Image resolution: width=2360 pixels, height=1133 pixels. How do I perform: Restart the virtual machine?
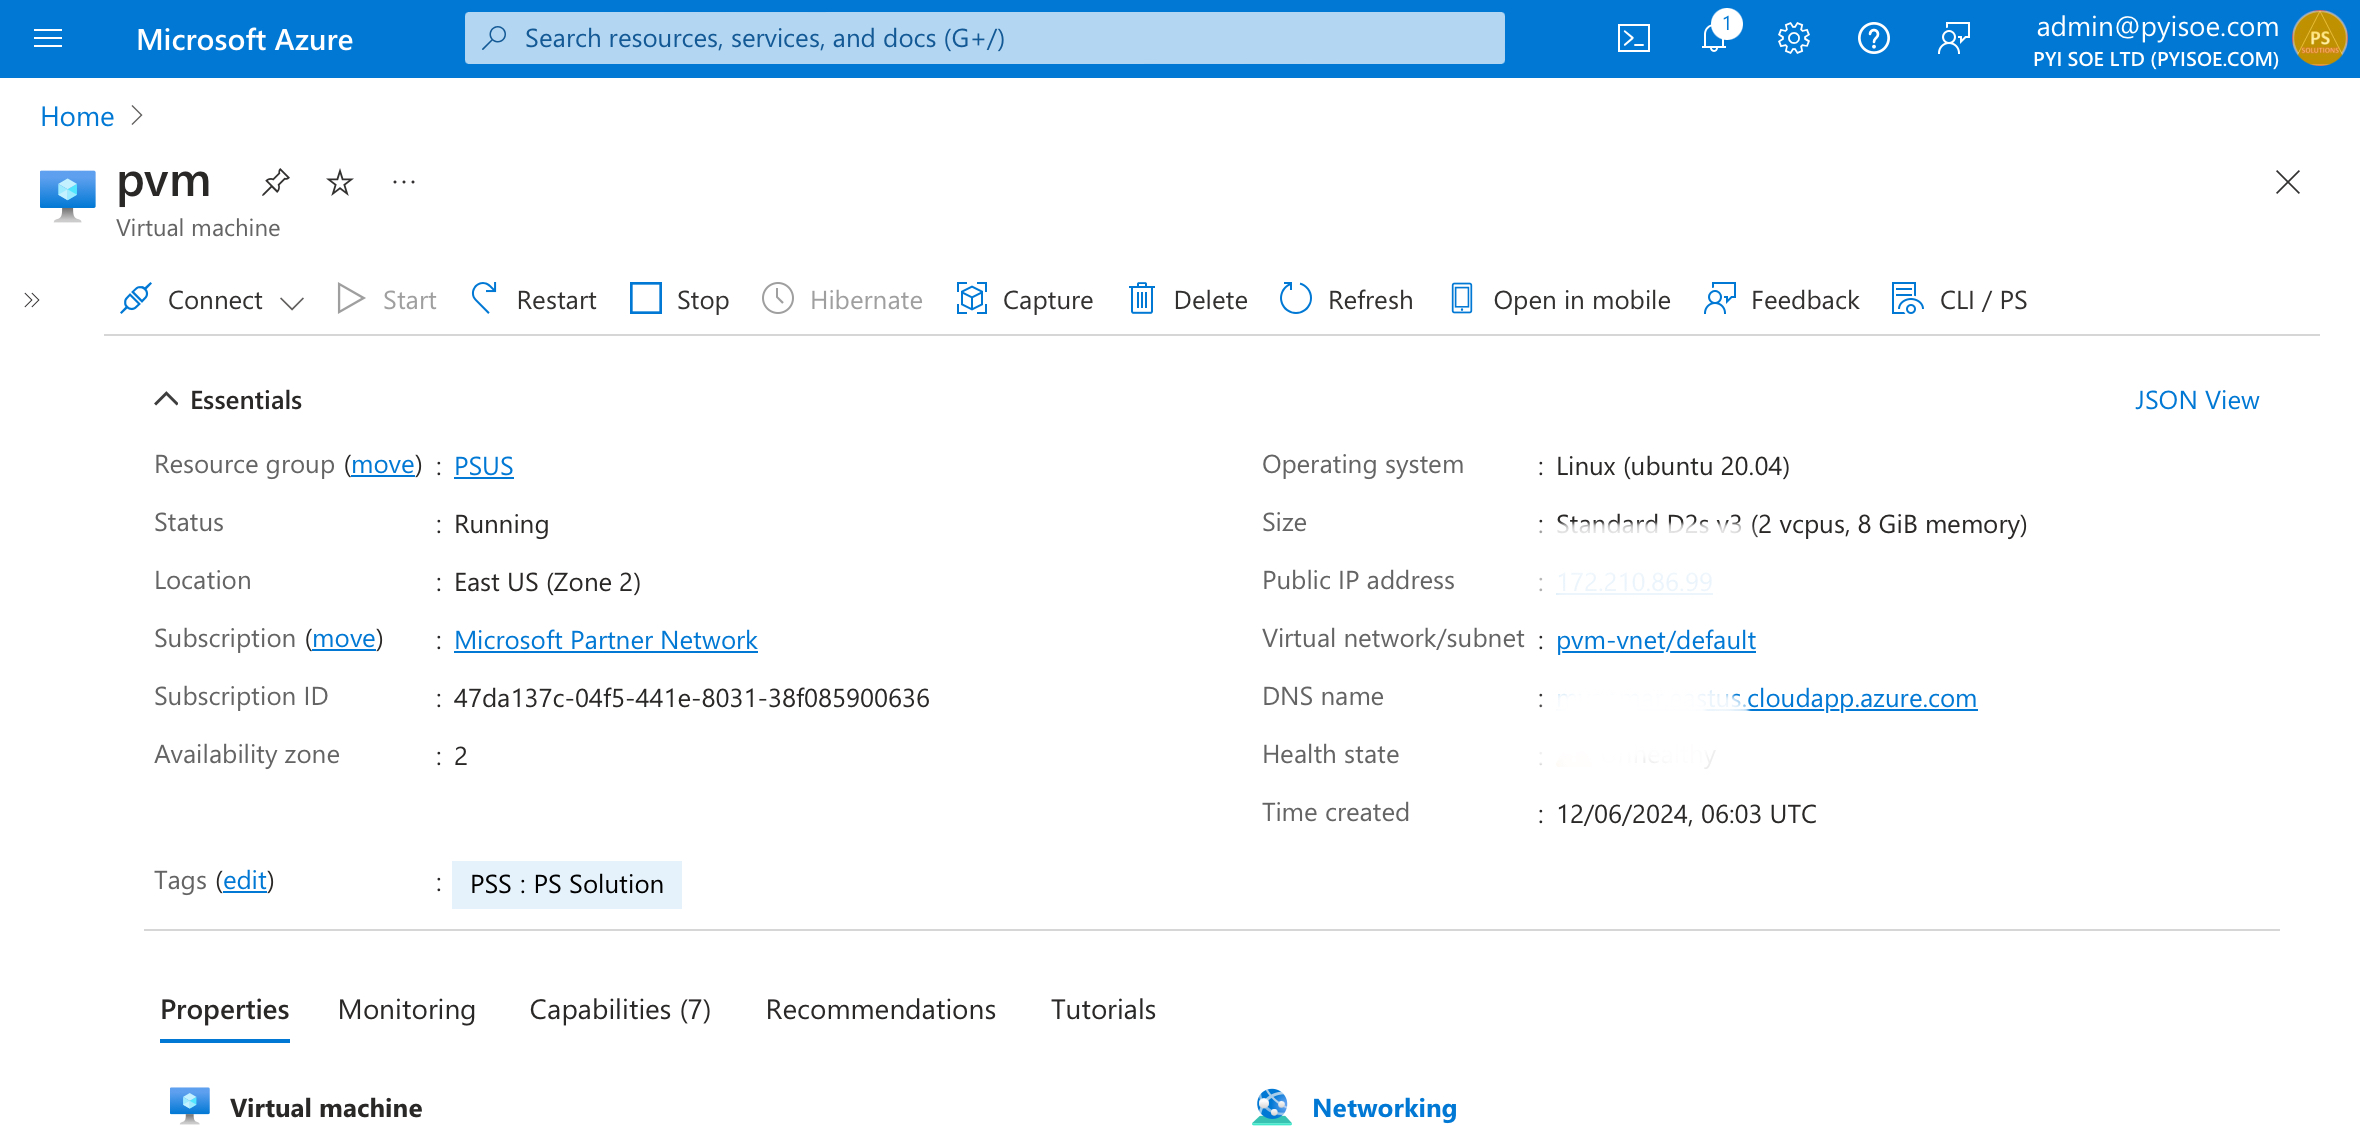534,300
